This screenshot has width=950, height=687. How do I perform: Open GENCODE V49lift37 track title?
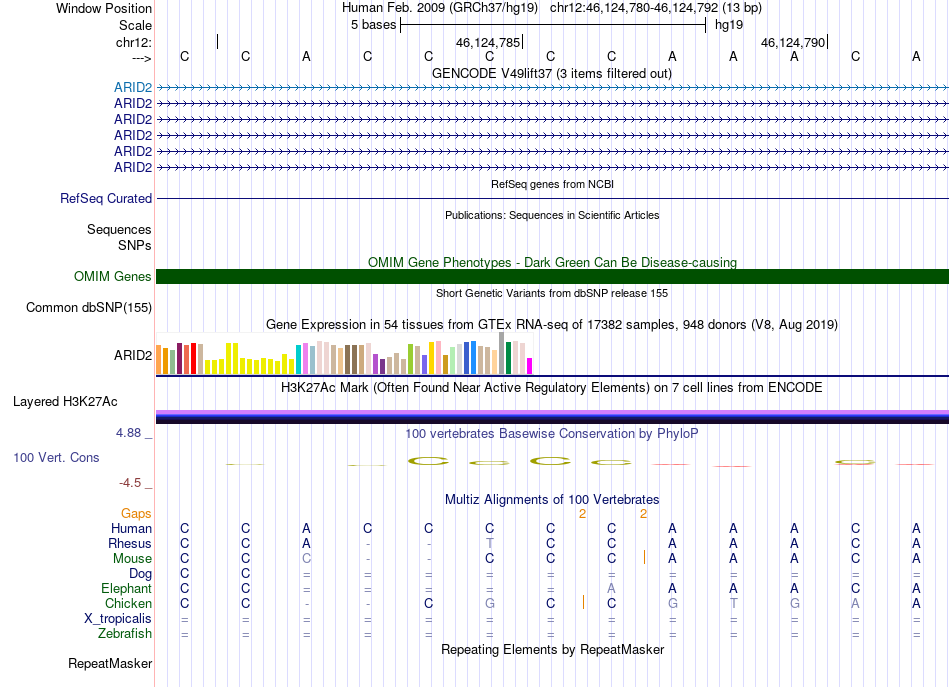(551, 73)
